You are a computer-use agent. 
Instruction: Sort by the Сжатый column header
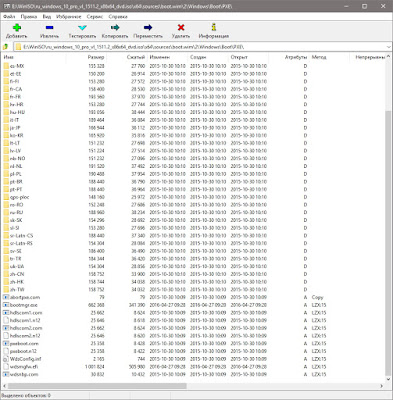coord(127,57)
